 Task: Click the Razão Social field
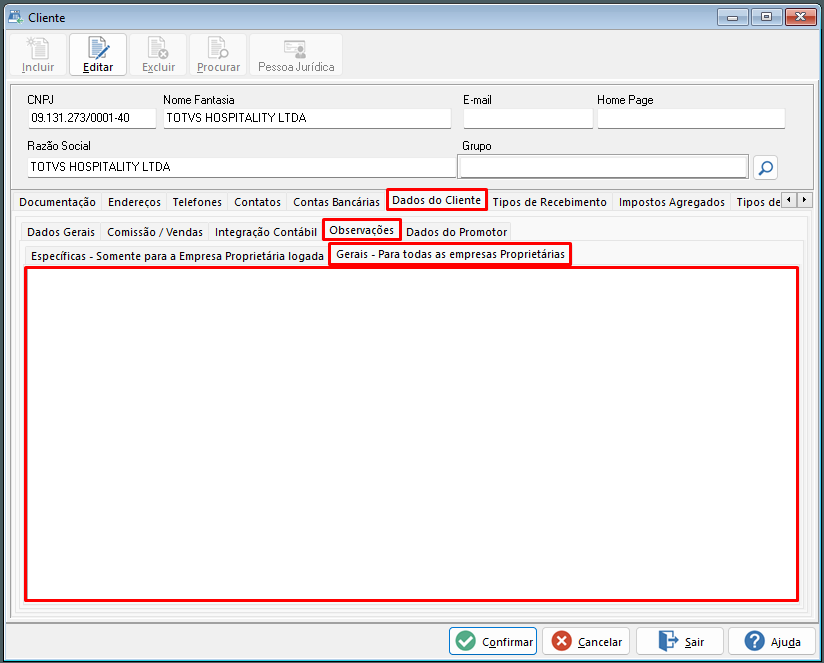tap(241, 167)
